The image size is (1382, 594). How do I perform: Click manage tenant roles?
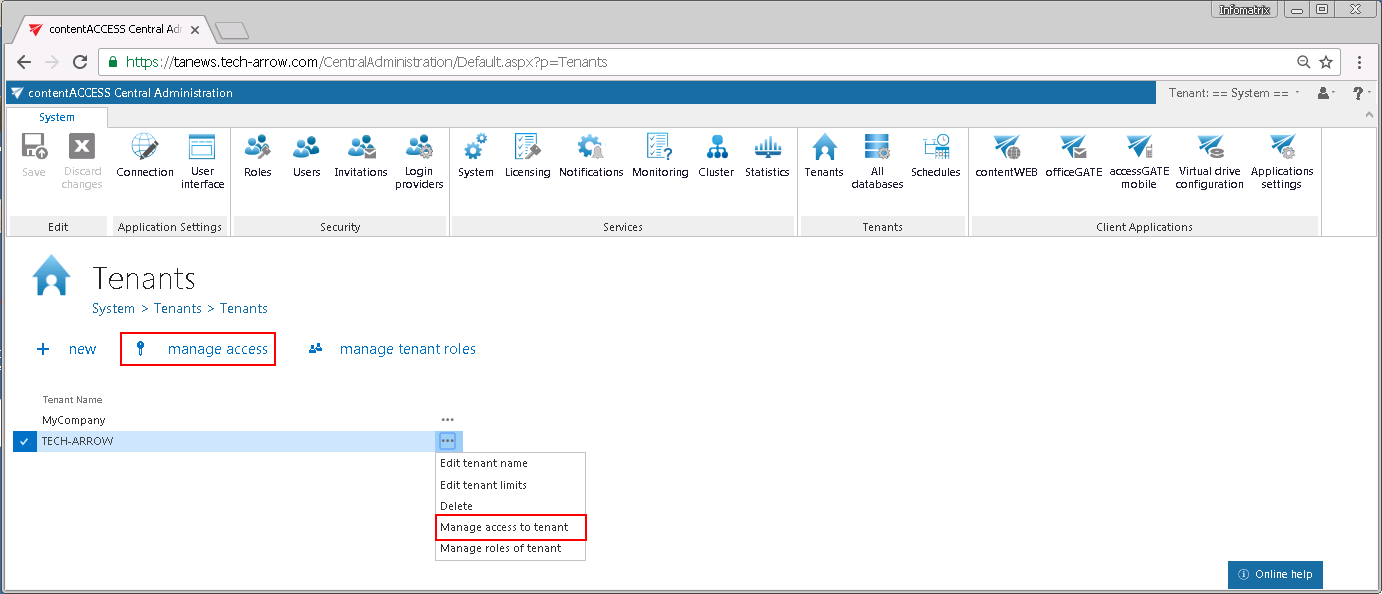[x=392, y=349]
